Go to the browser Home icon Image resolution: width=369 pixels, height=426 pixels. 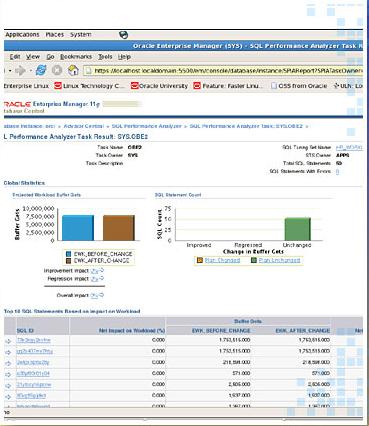coord(73,70)
